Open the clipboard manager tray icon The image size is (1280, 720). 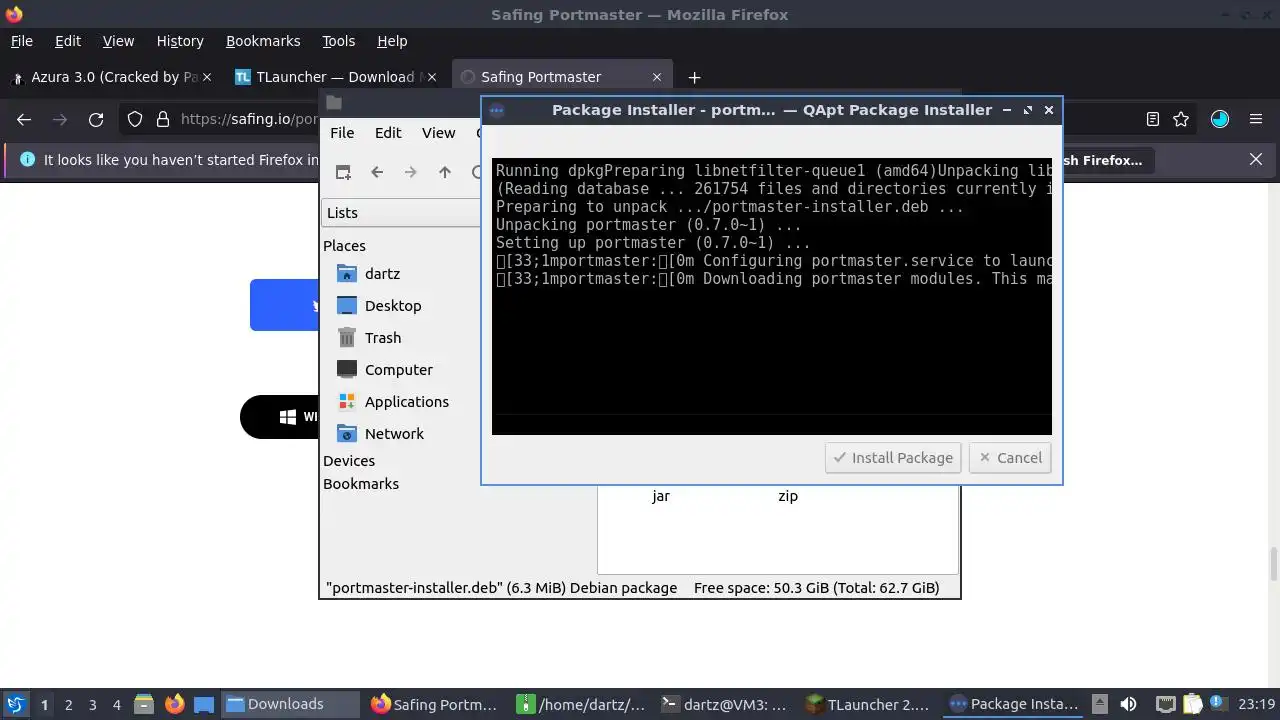tap(1192, 704)
